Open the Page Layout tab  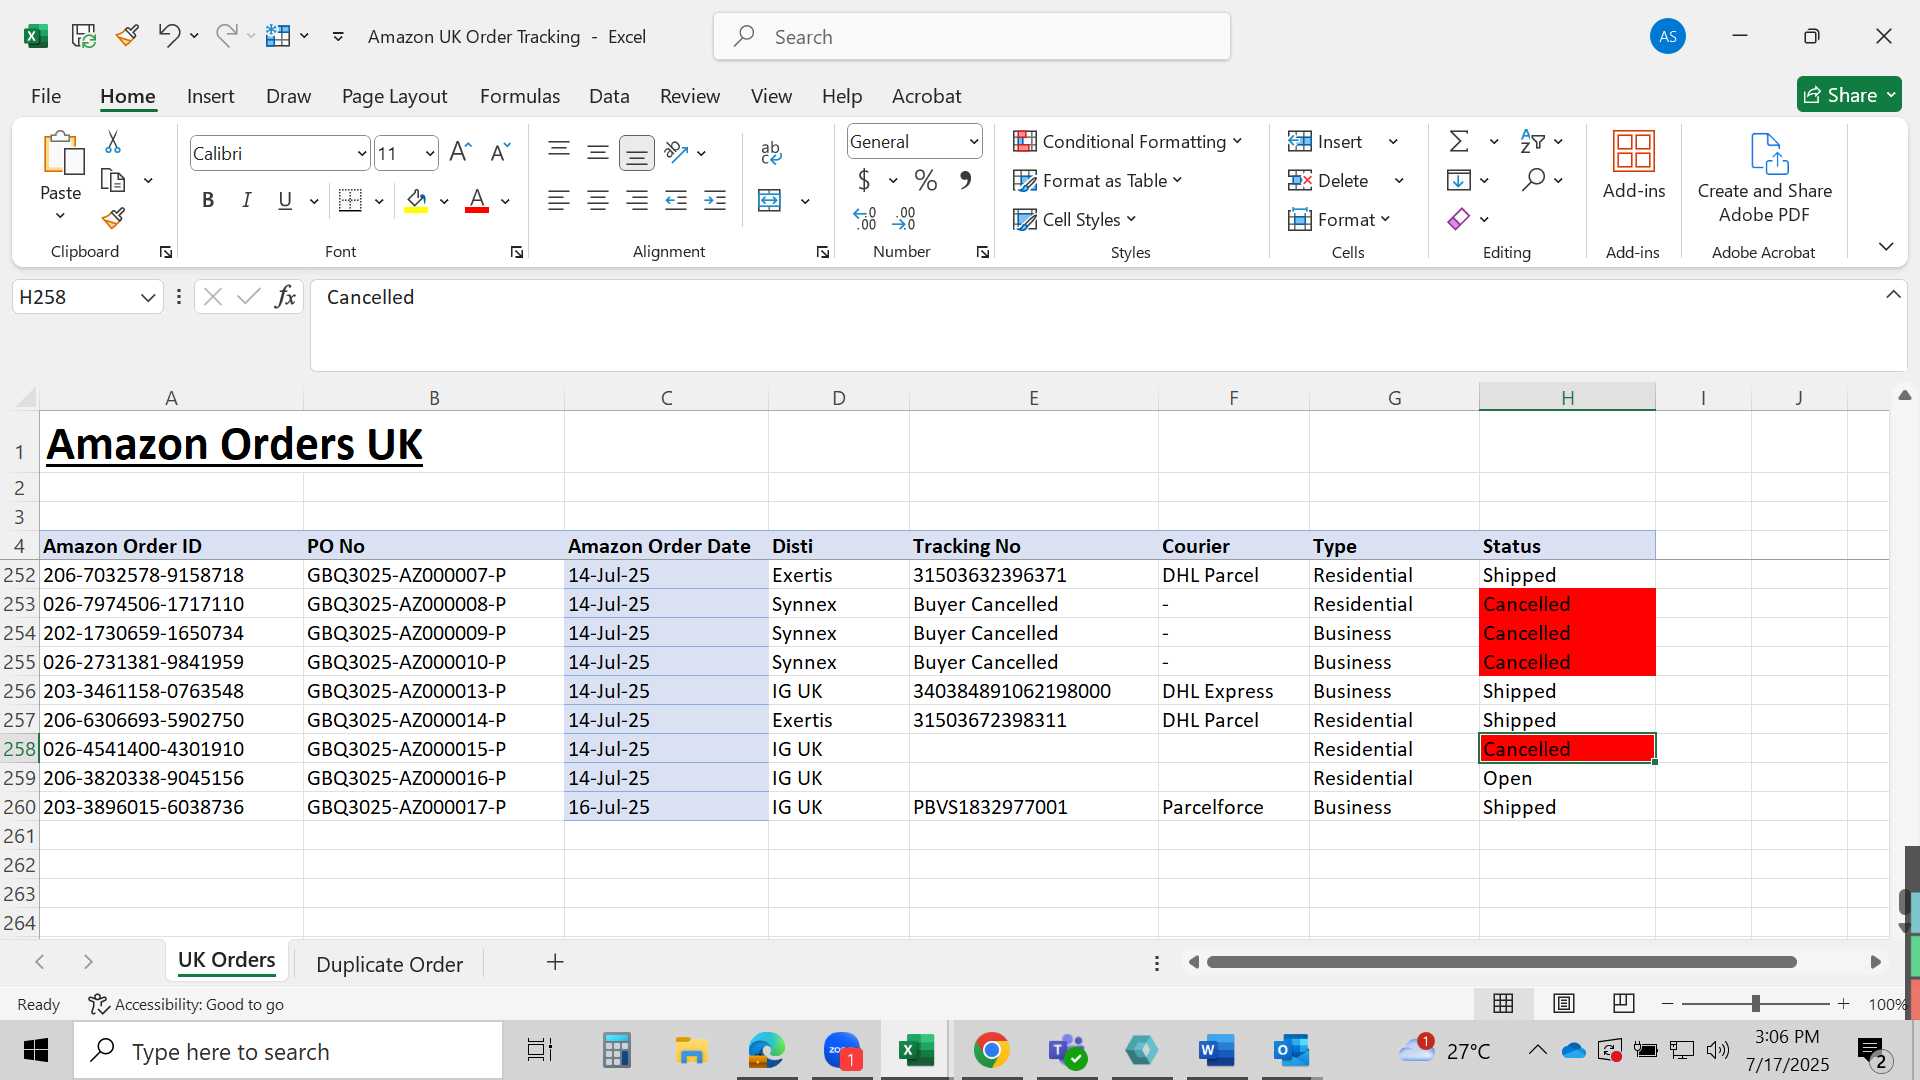tap(394, 96)
